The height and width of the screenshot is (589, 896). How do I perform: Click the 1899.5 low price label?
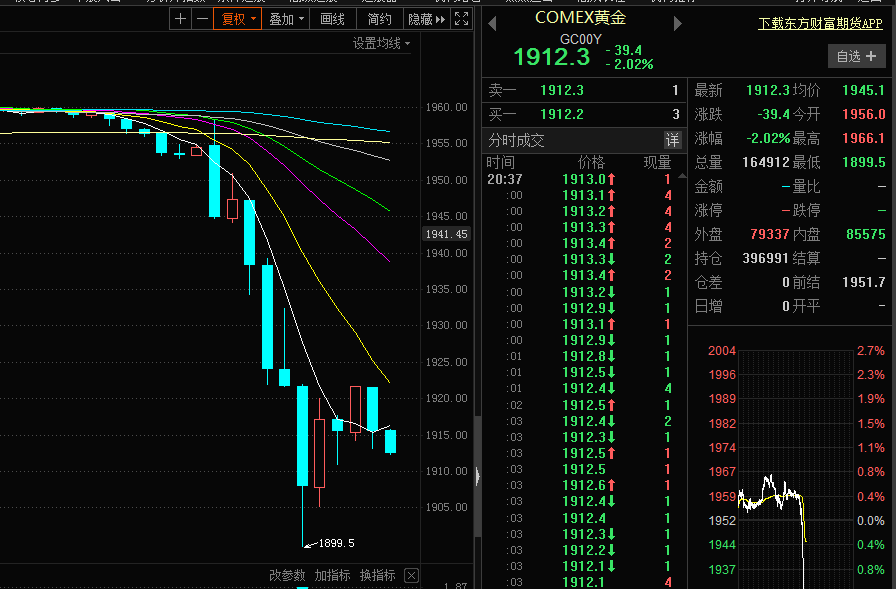(x=336, y=543)
